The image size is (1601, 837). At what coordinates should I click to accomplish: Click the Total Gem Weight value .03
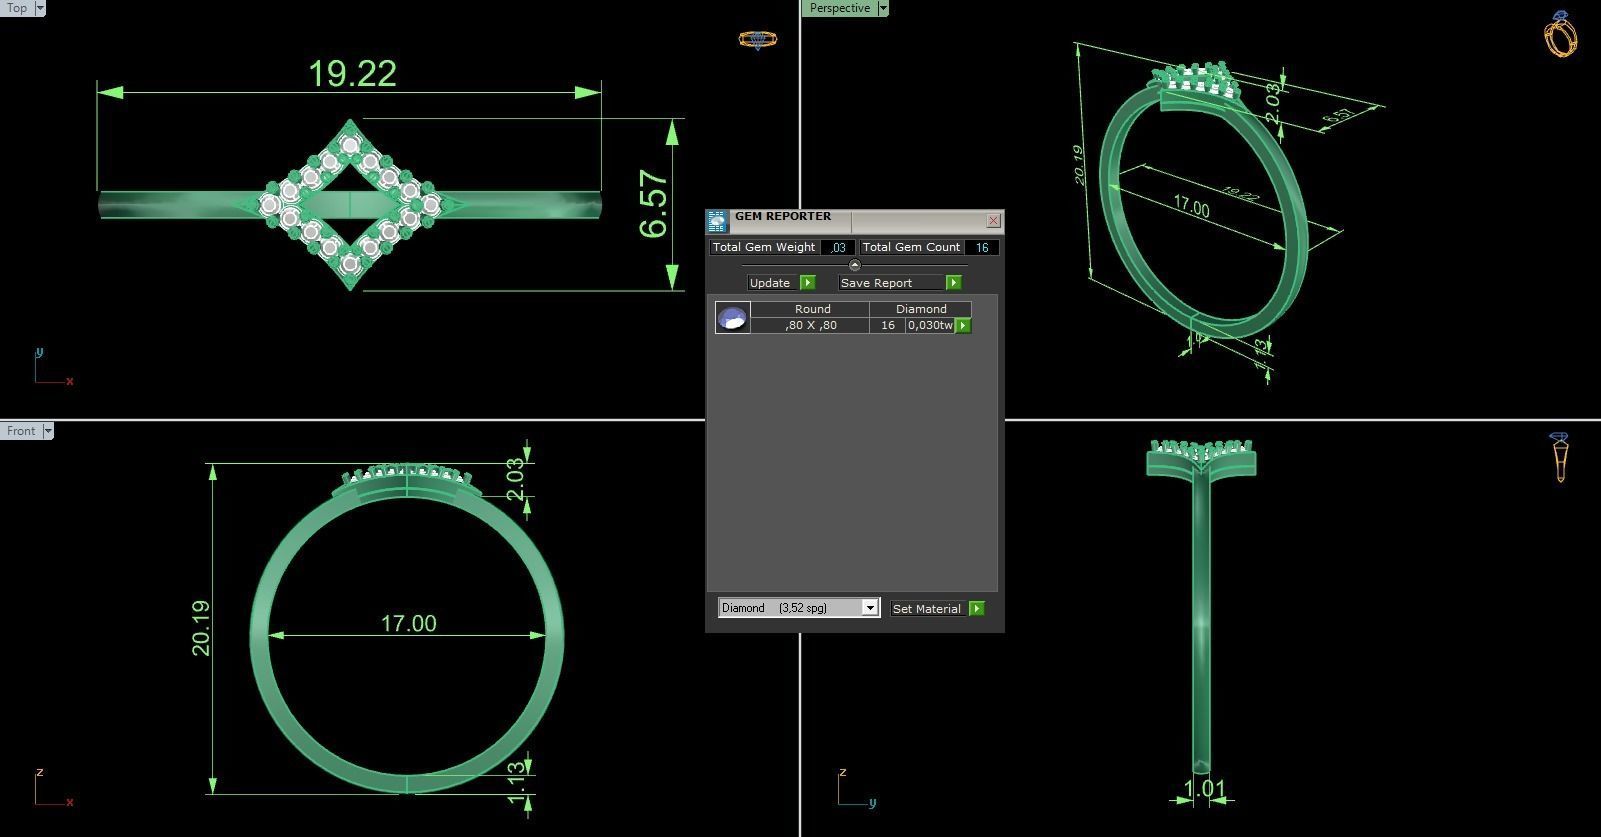click(838, 247)
